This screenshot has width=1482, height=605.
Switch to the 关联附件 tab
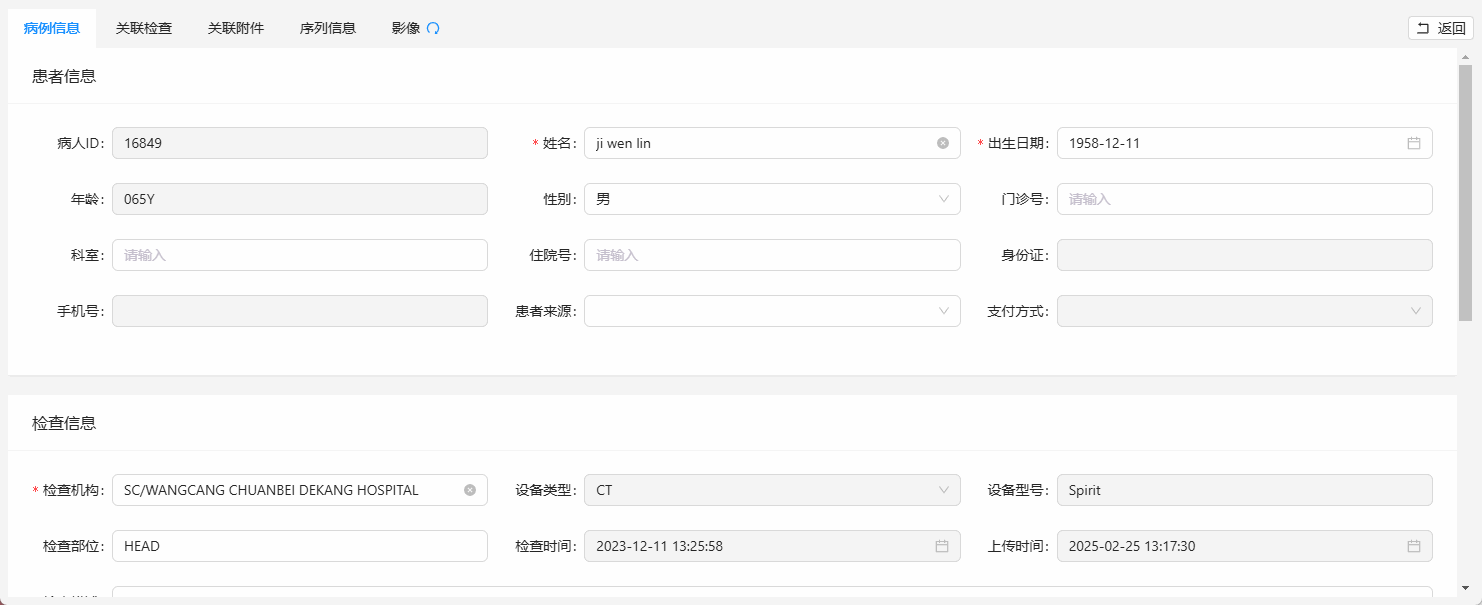(236, 28)
